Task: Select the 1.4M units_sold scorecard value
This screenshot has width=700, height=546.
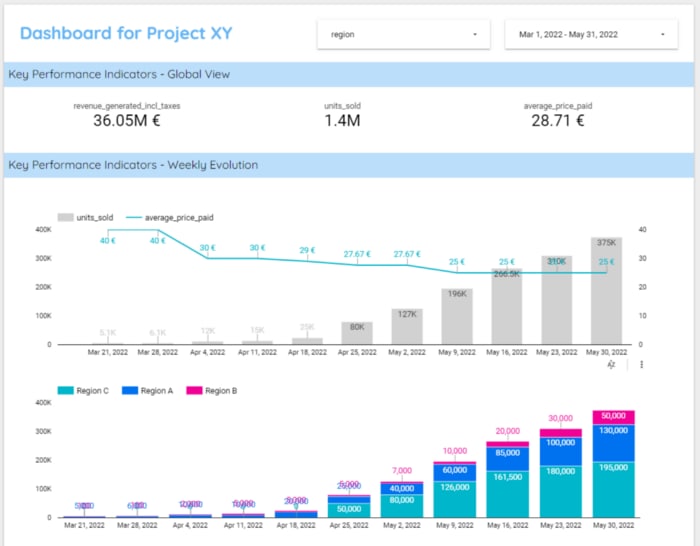Action: (342, 121)
